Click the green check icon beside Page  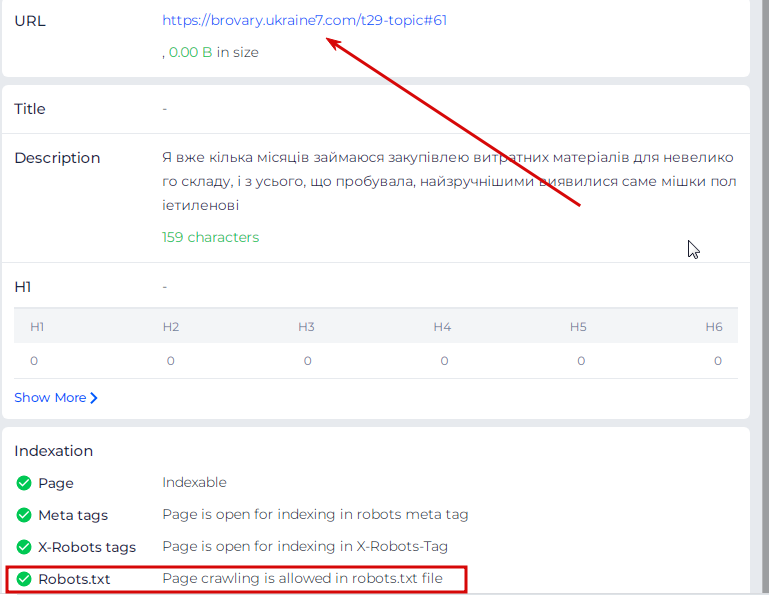tap(24, 483)
